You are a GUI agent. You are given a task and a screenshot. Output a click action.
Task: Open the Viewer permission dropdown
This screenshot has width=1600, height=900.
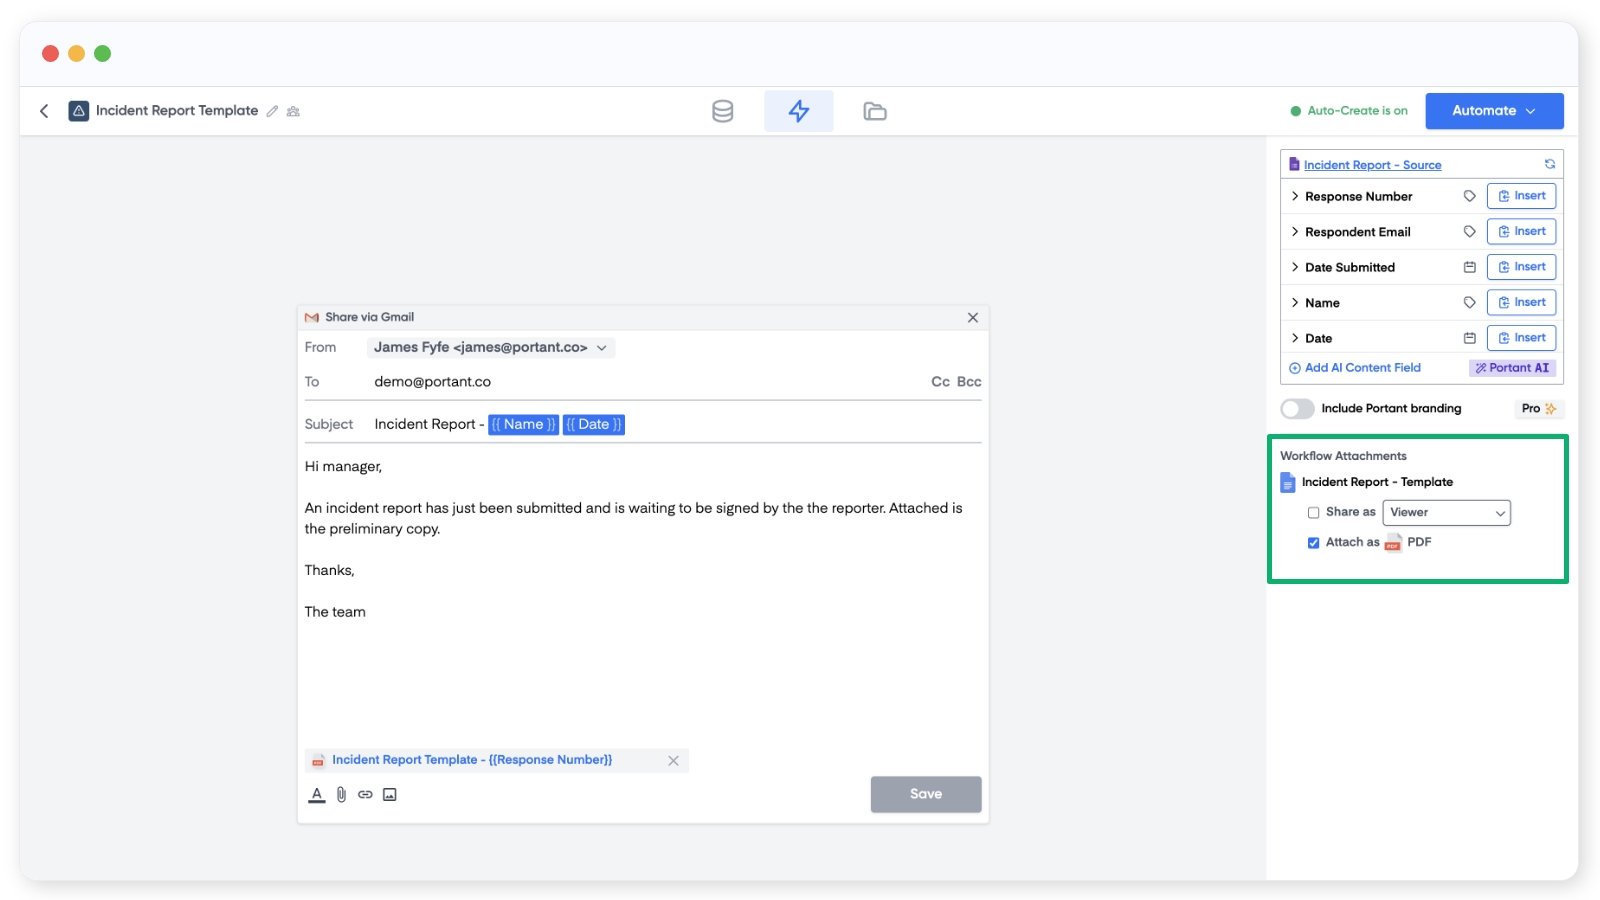[x=1446, y=513]
